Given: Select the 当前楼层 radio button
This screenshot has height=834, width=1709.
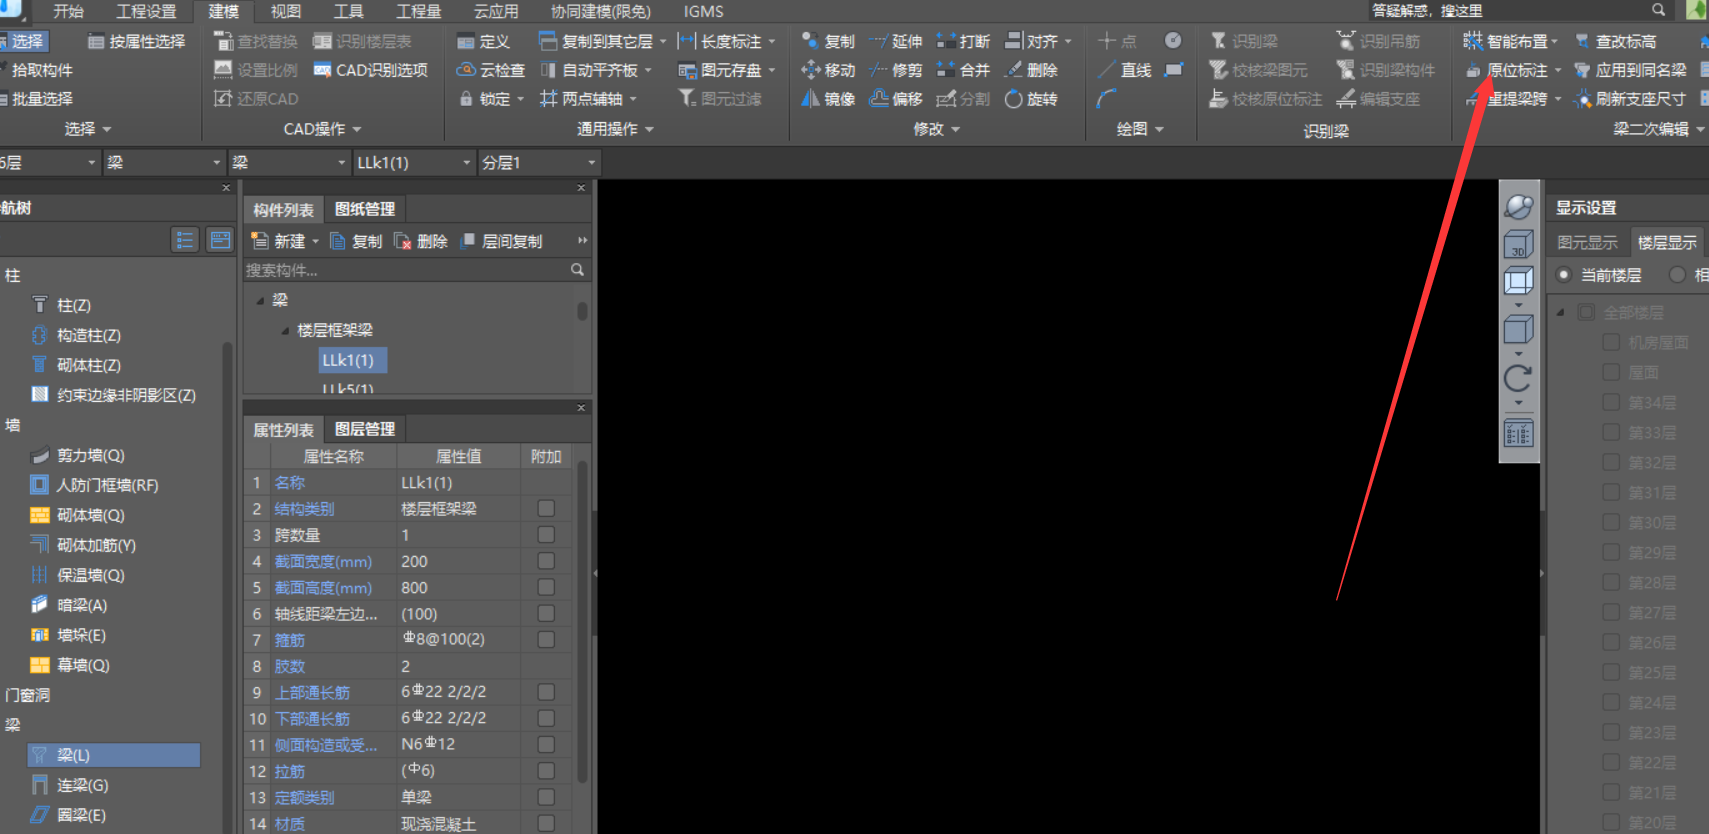Looking at the screenshot, I should (x=1564, y=275).
